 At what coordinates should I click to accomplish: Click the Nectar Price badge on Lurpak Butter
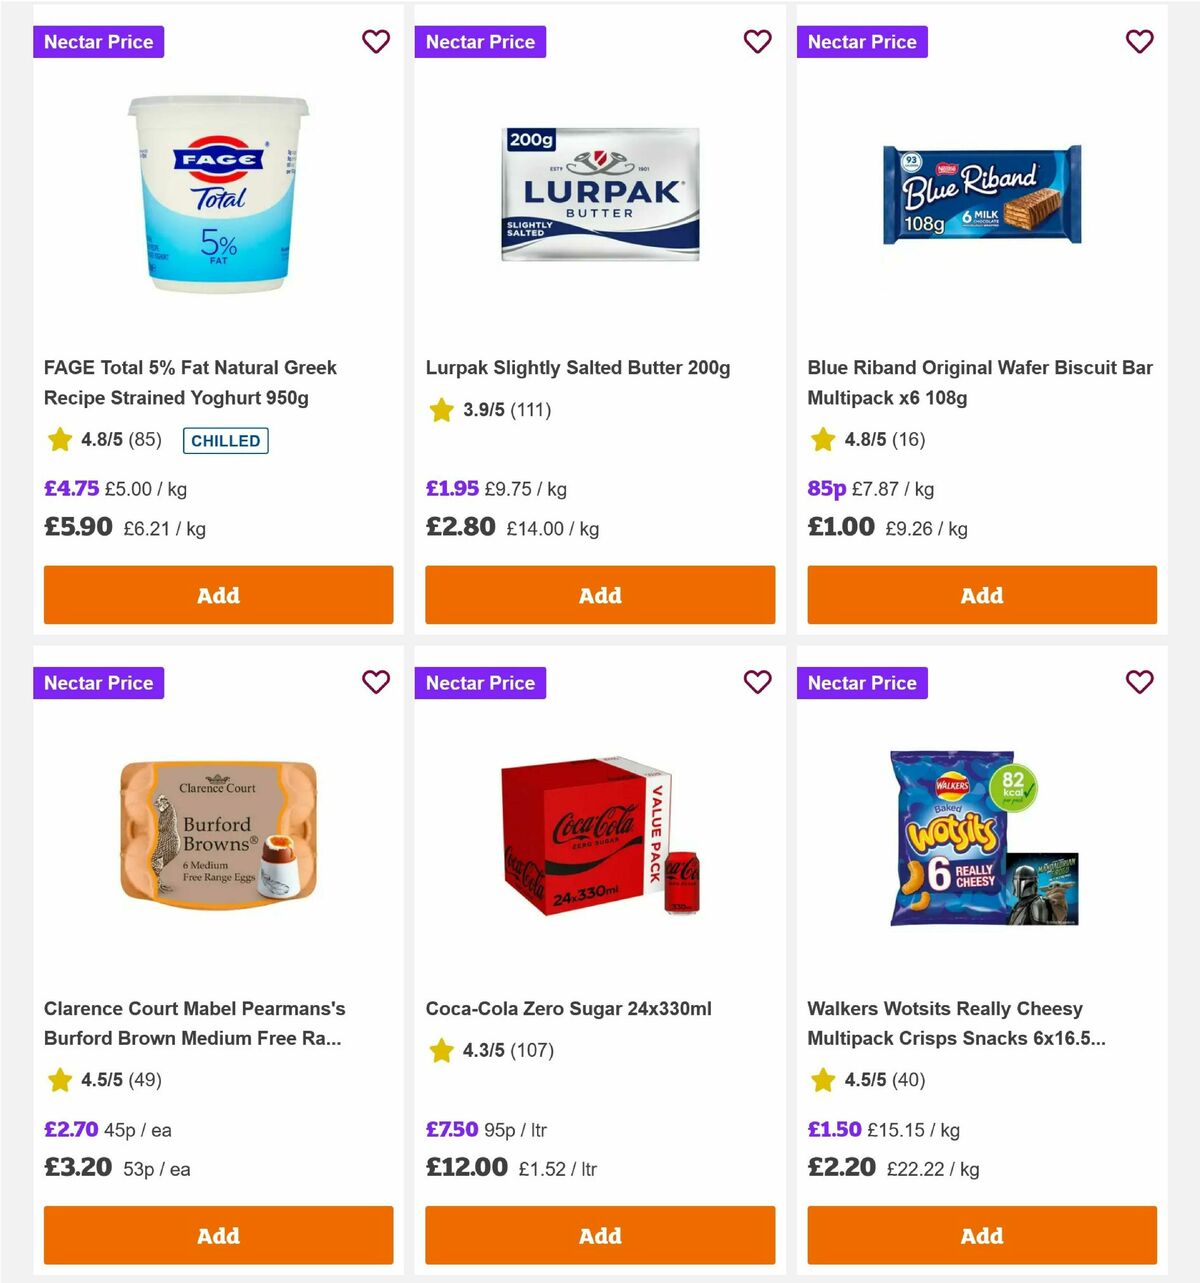point(480,42)
